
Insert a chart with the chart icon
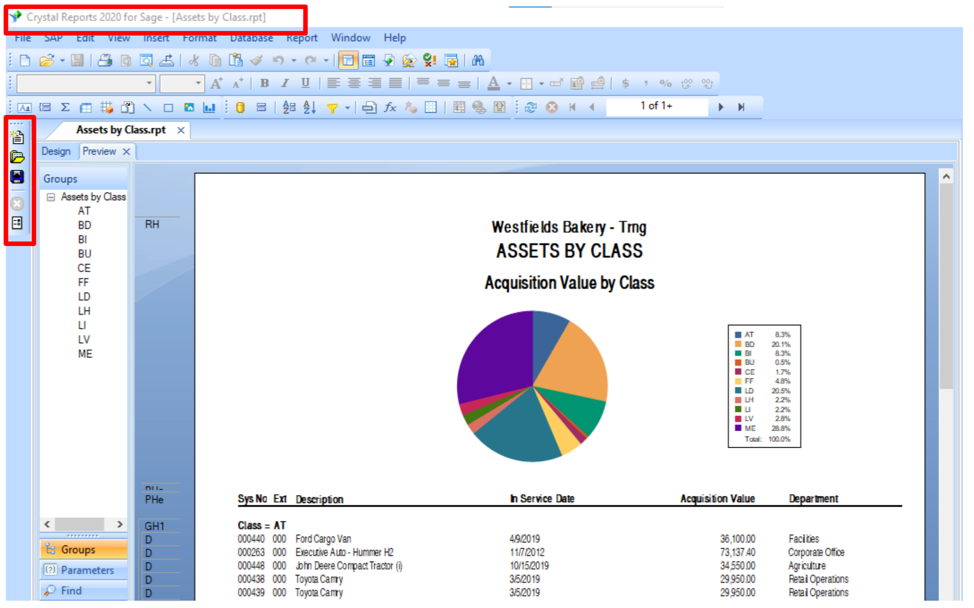[209, 107]
